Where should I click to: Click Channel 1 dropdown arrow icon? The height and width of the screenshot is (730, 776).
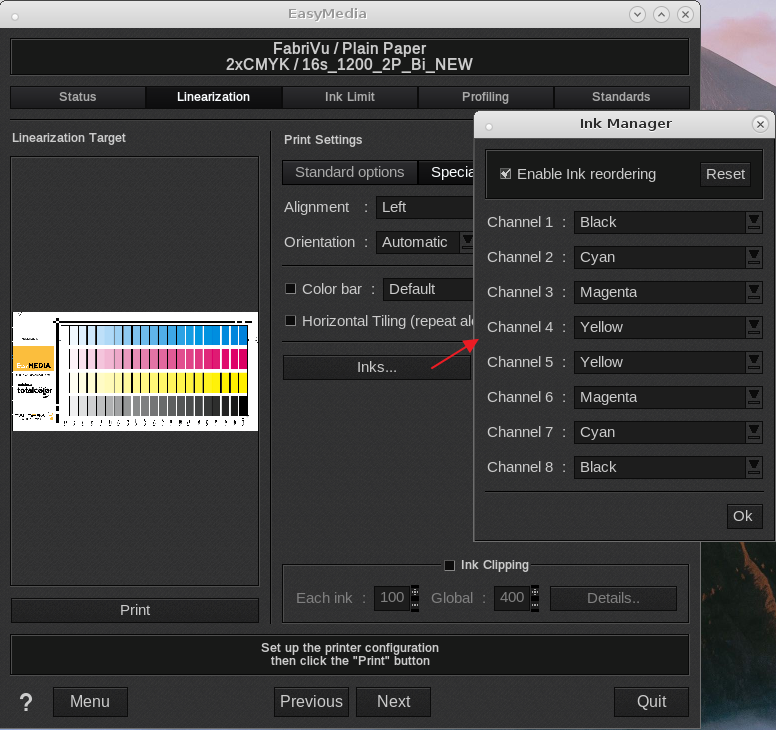click(x=754, y=222)
